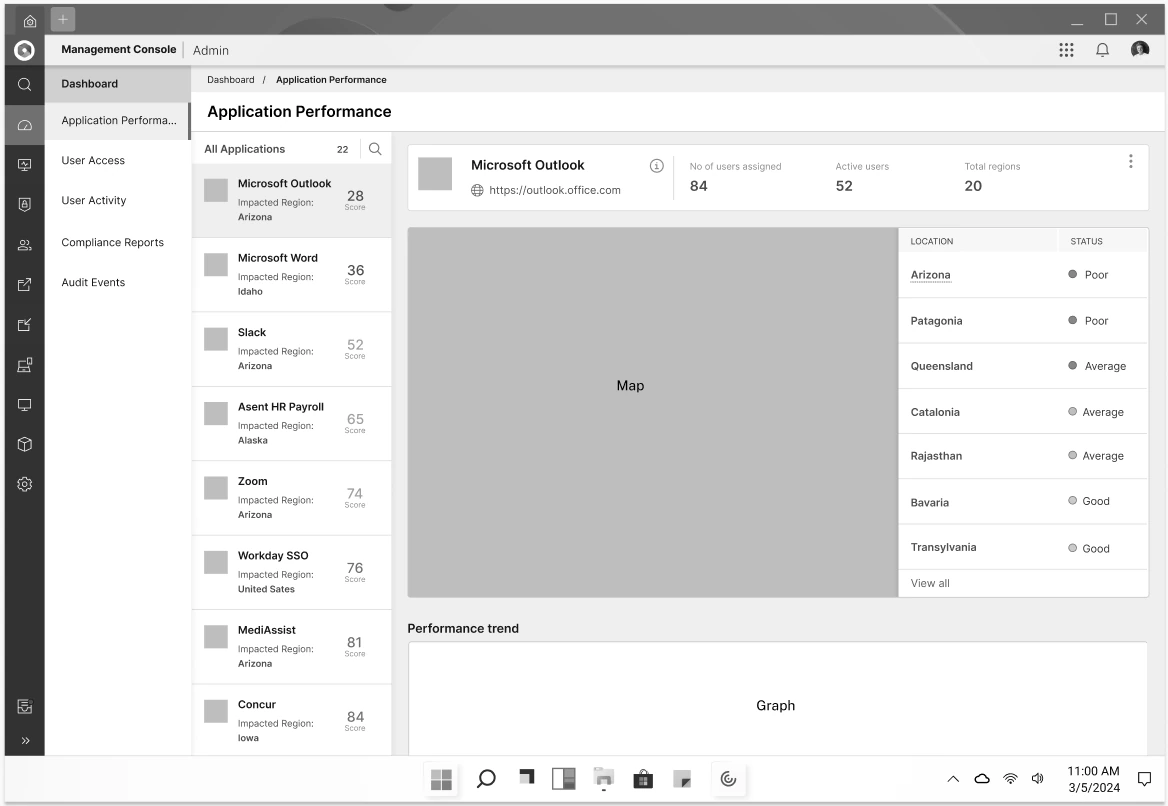The width and height of the screenshot is (1168, 806).
Task: Click the edit note icon in rail
Action: coord(25,325)
